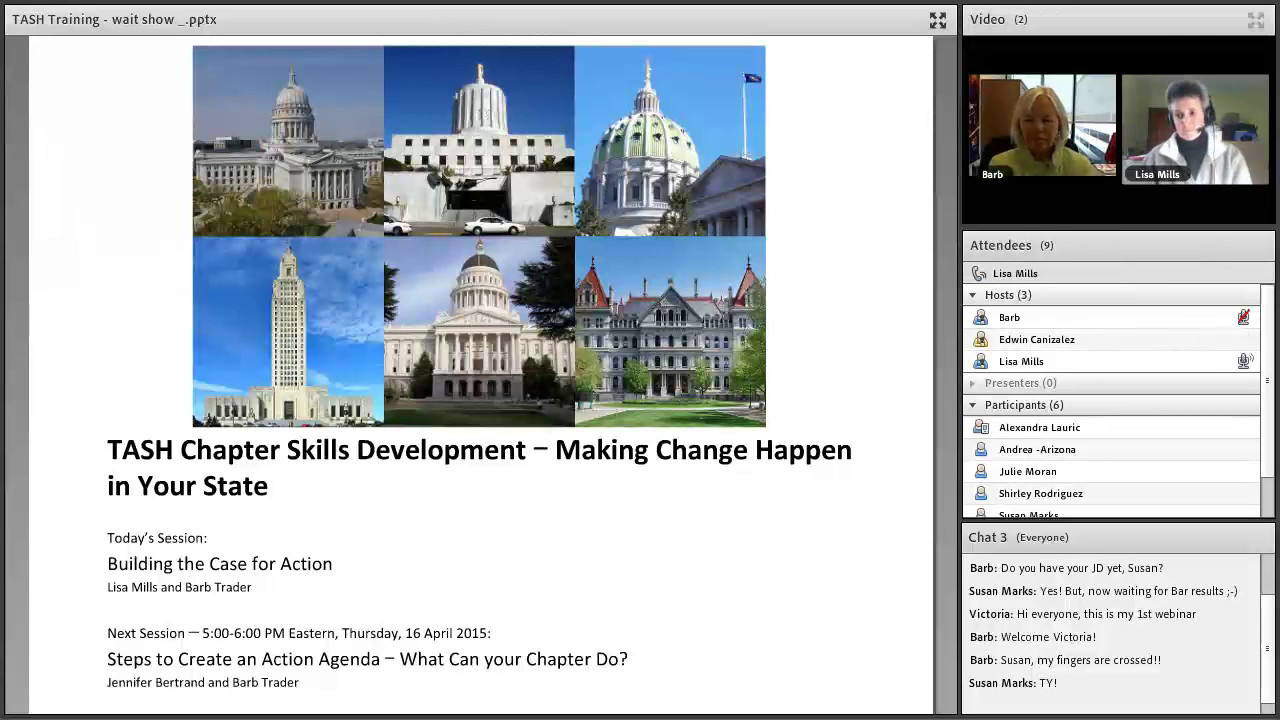Click Julie Moran's participant icon
Image resolution: width=1280 pixels, height=720 pixels.
click(981, 471)
